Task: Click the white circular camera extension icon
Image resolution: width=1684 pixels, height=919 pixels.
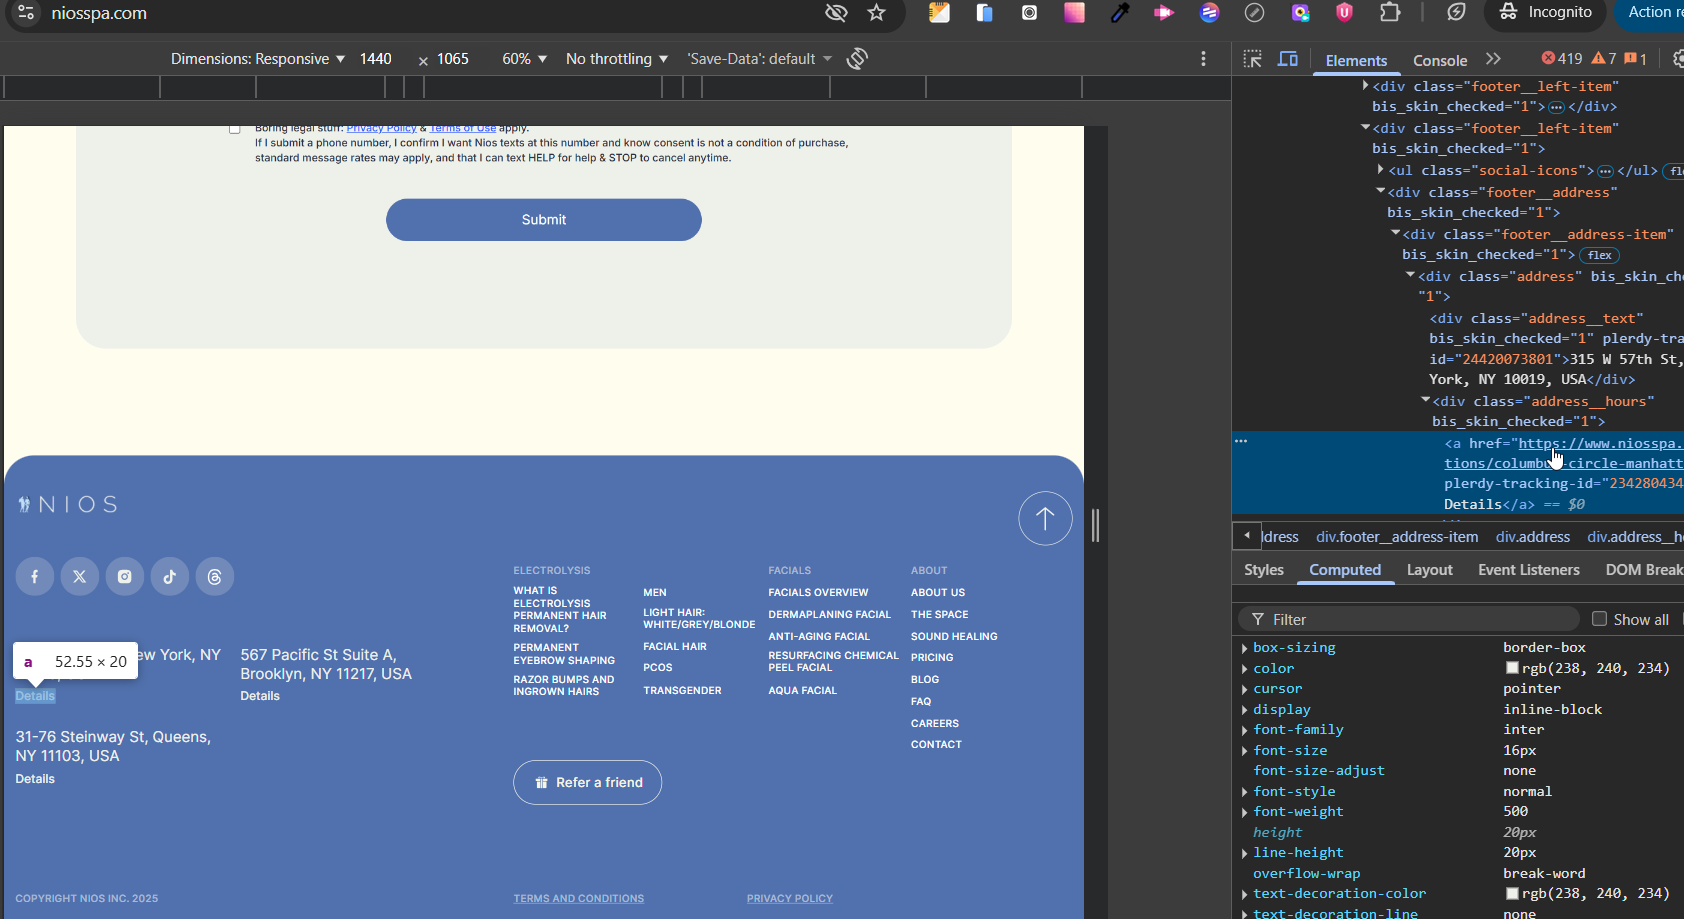Action: [x=1029, y=13]
